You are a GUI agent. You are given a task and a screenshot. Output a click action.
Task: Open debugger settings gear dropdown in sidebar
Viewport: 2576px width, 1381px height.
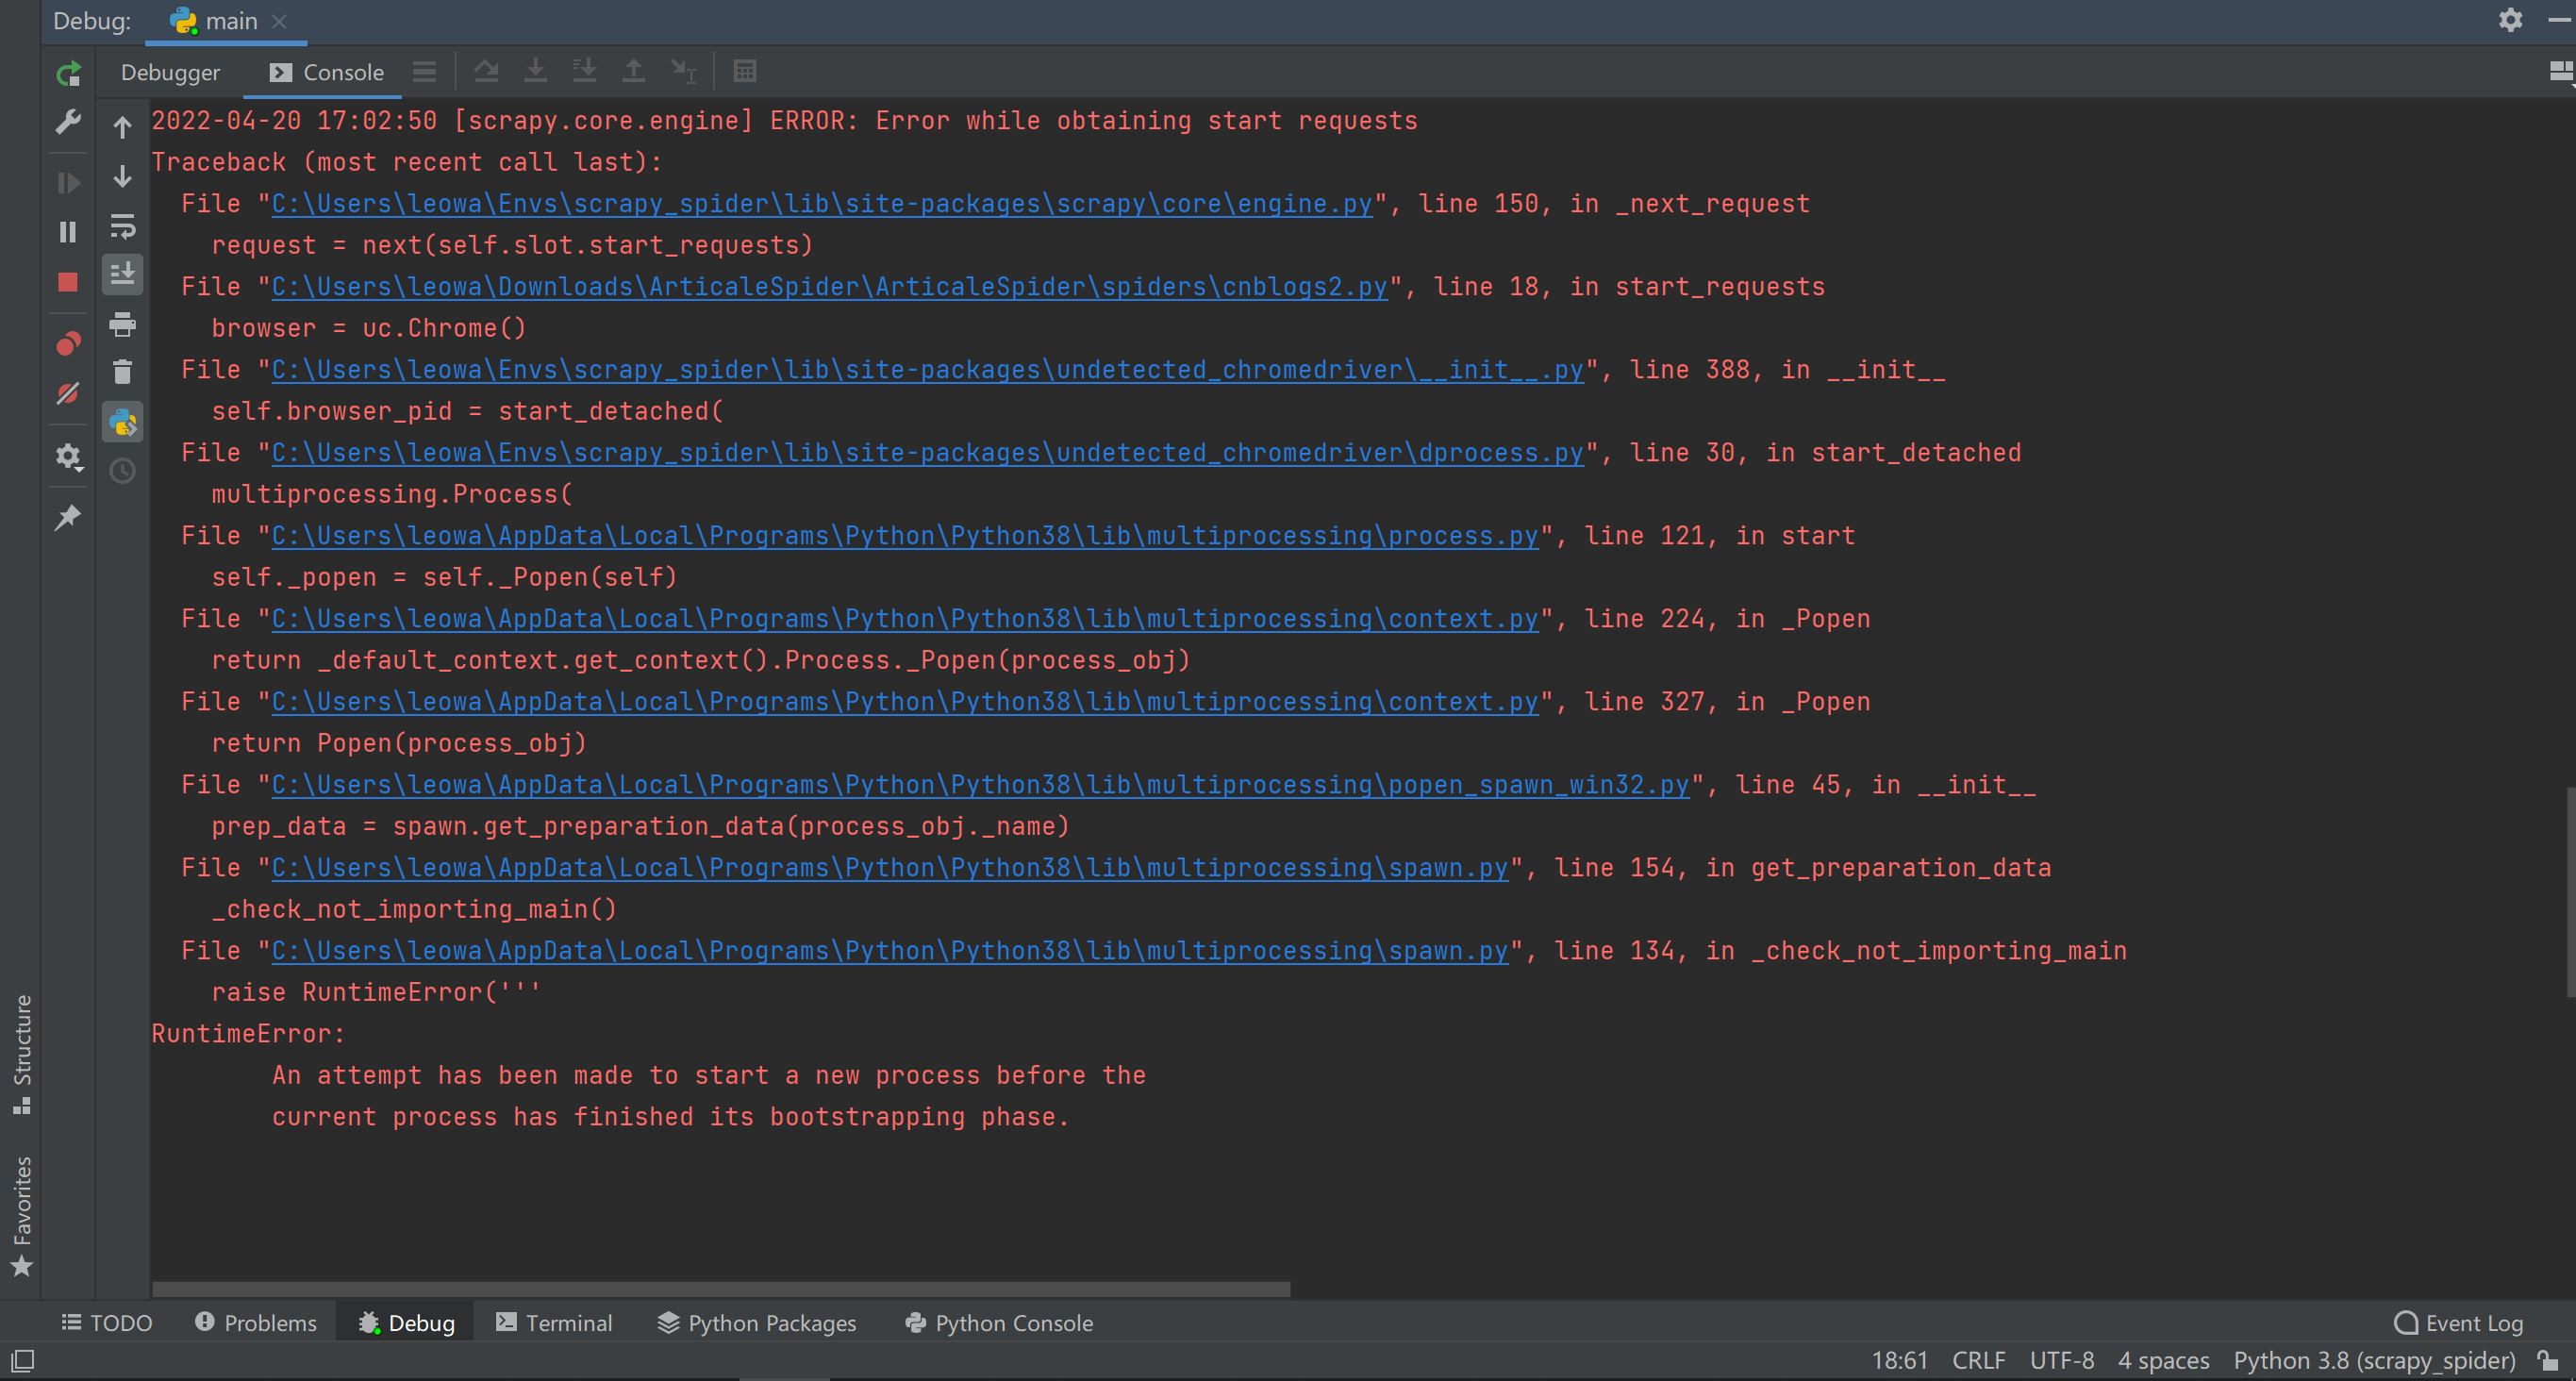pos(68,457)
